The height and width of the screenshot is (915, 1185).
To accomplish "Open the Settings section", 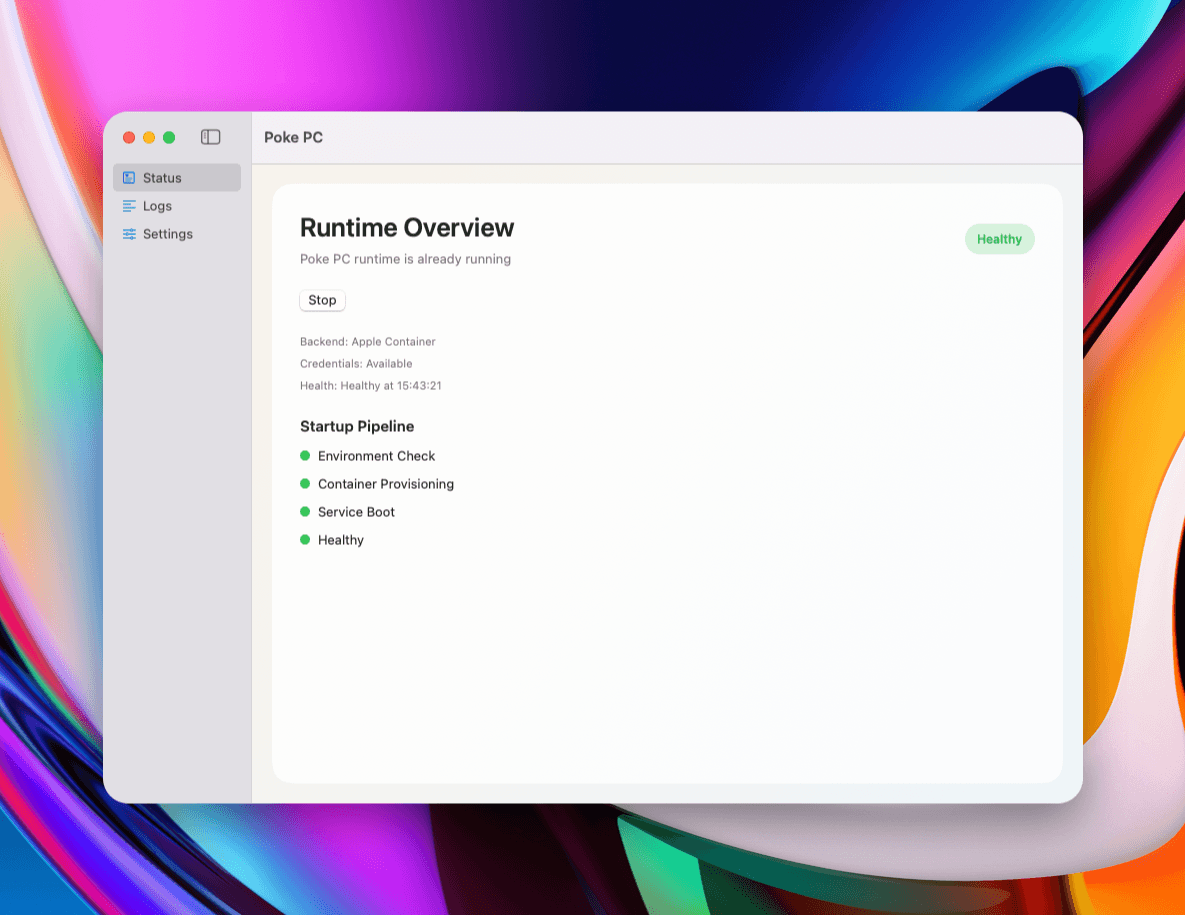I will (177, 233).
